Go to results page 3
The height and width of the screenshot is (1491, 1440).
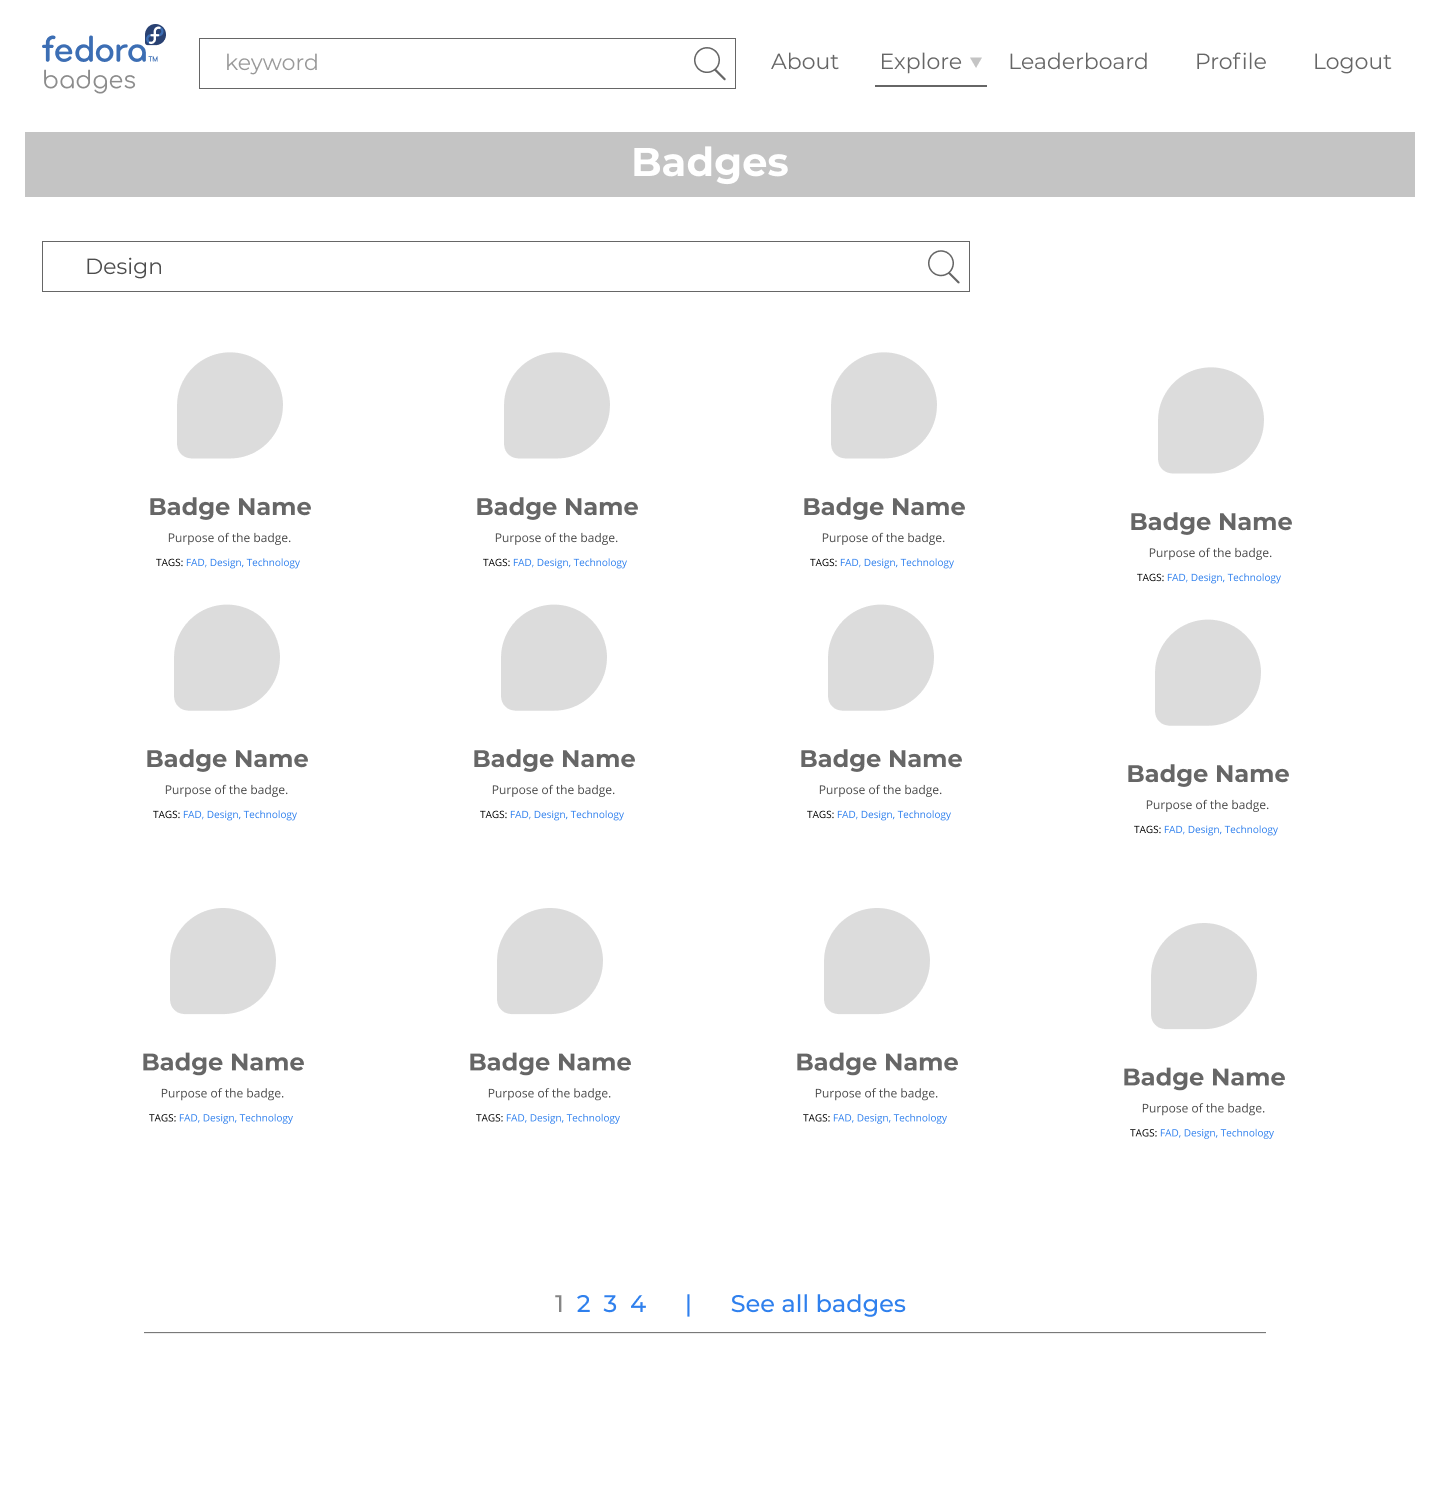(x=610, y=1304)
